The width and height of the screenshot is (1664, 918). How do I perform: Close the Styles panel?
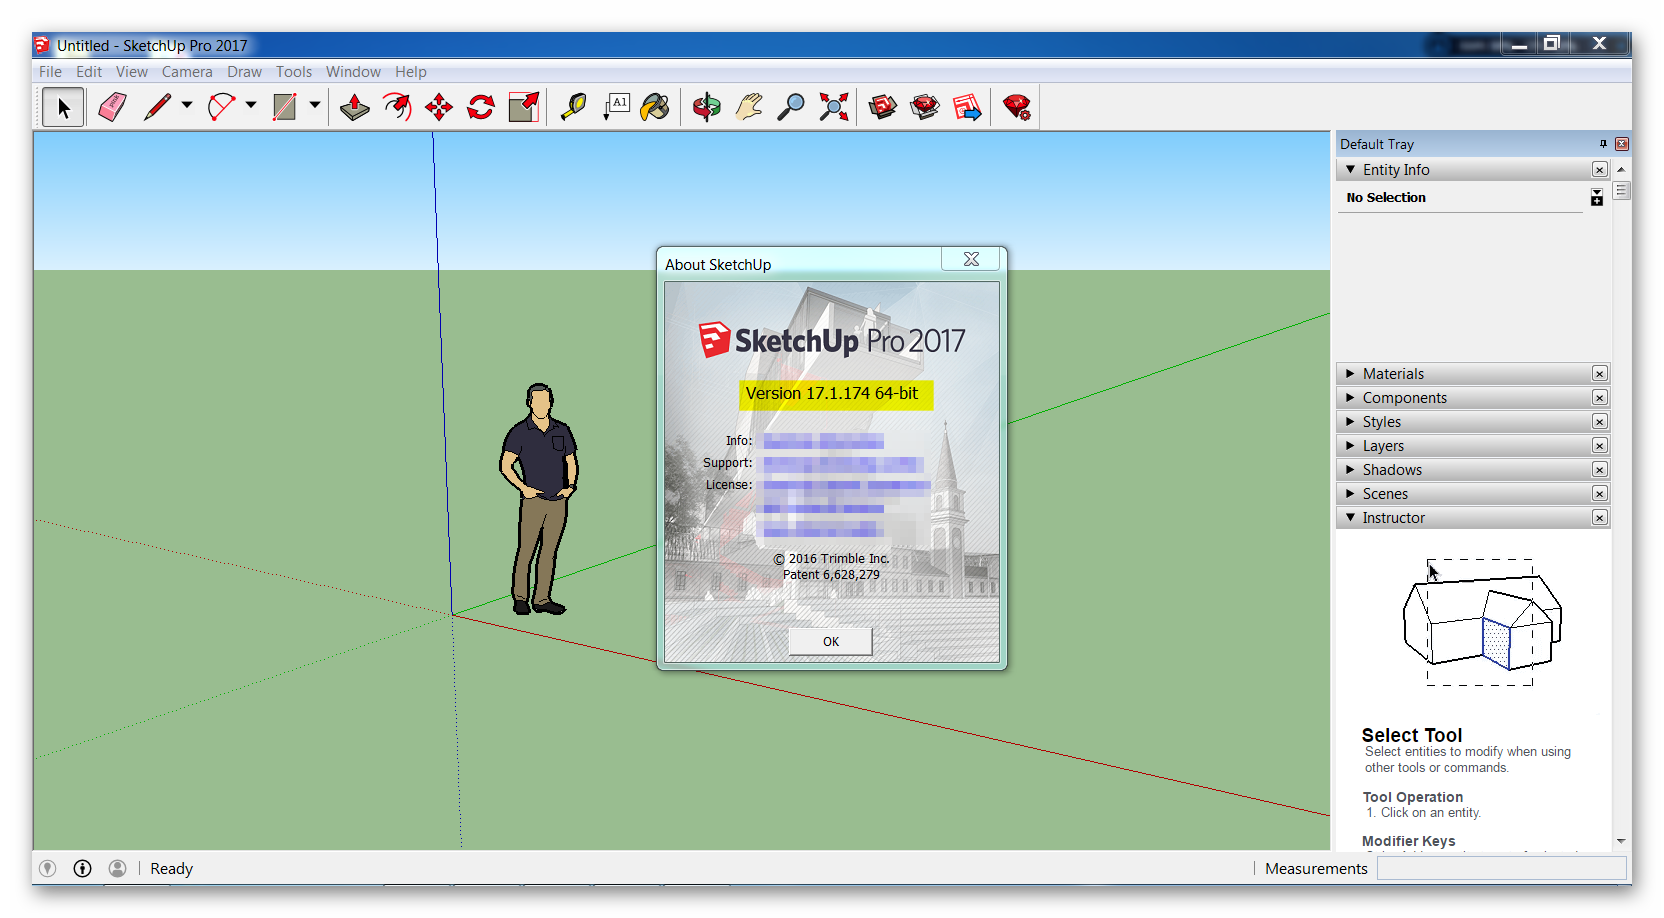(1600, 422)
